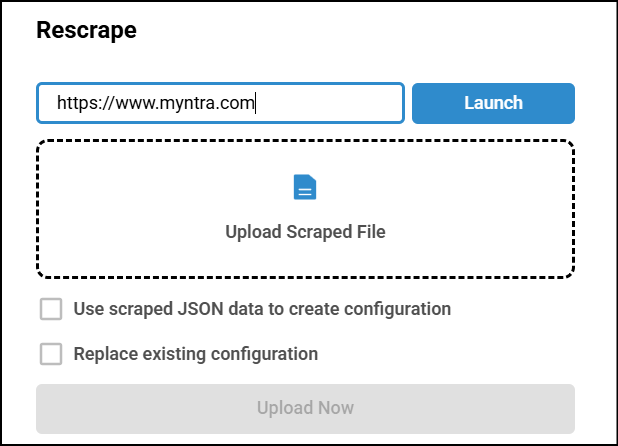Image resolution: width=618 pixels, height=446 pixels.
Task: Click the empty right end of URL box
Action: click(x=350, y=103)
